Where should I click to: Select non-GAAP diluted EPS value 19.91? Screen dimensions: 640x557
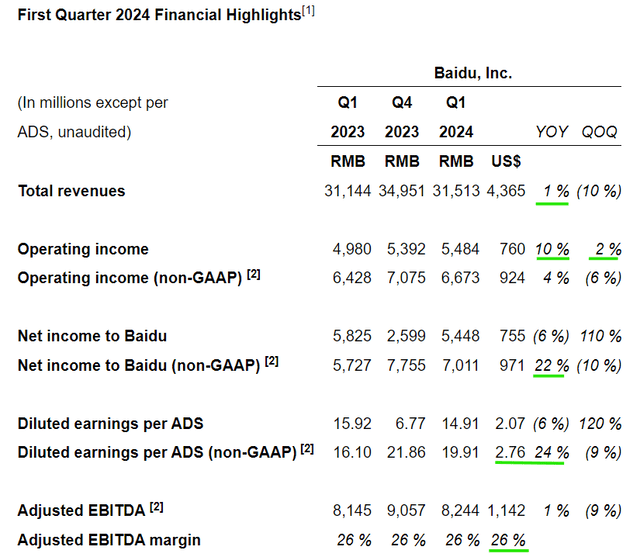tap(460, 453)
